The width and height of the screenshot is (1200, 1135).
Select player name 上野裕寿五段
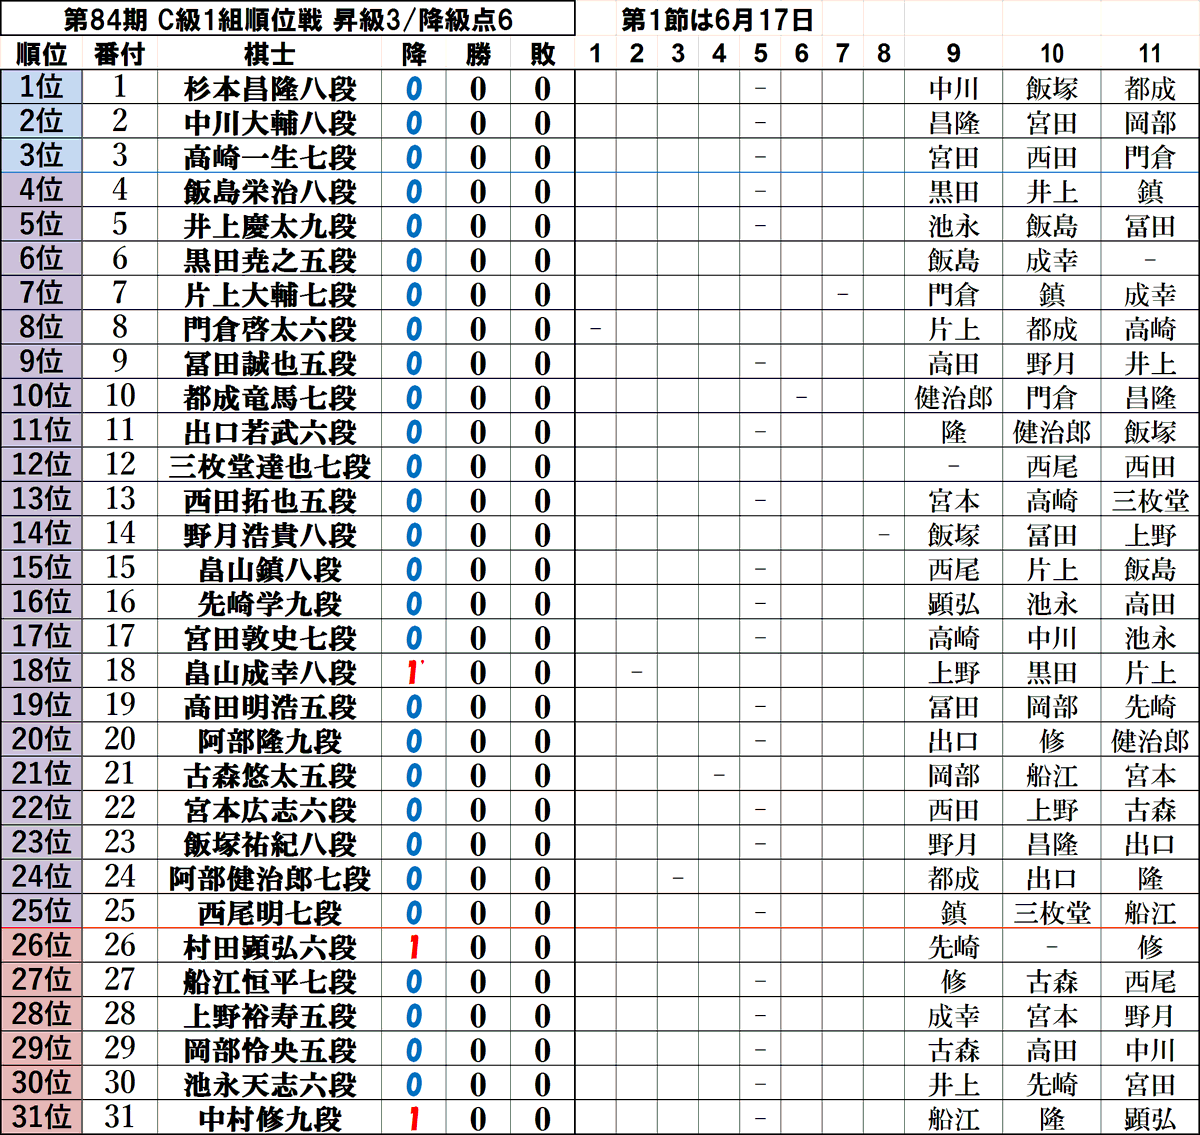270,1016
